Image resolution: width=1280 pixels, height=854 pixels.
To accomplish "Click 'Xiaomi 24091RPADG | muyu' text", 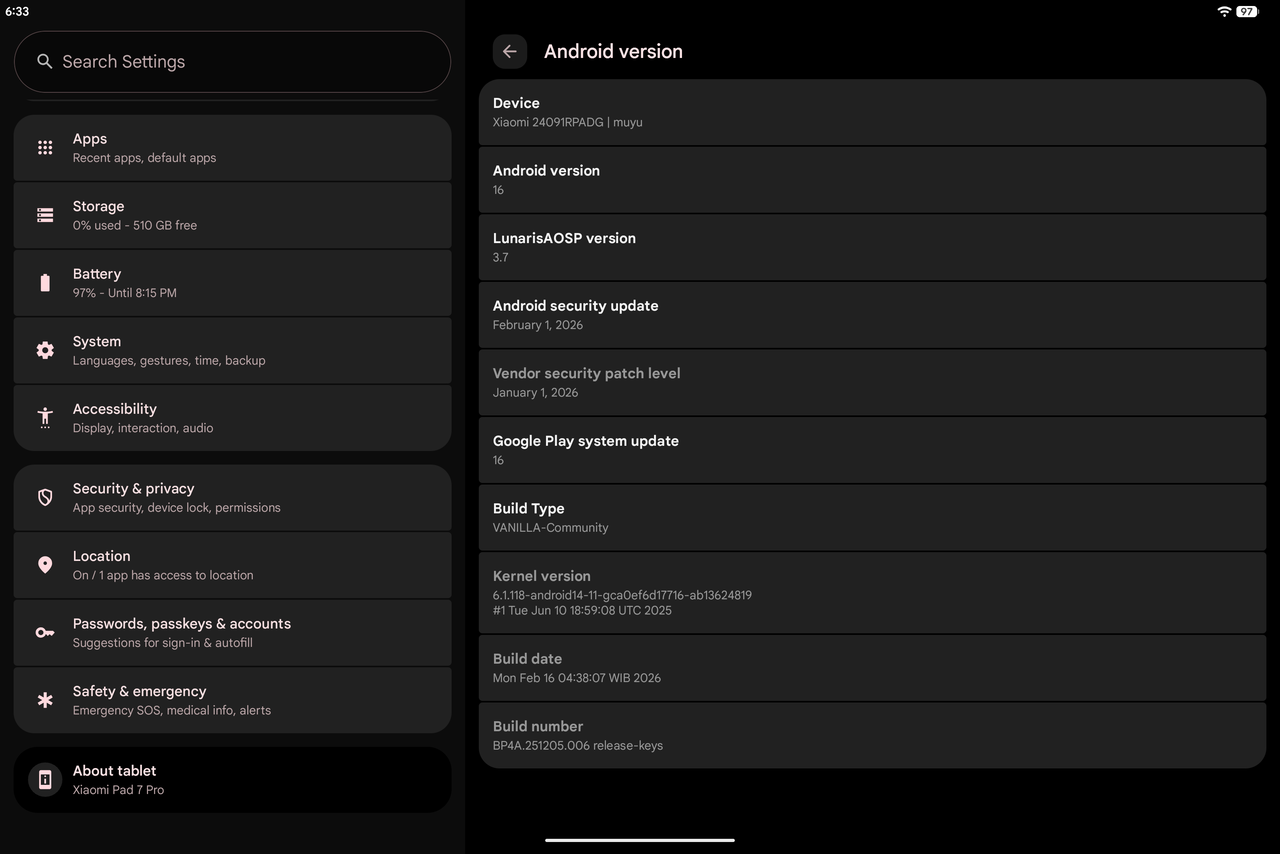I will tap(568, 122).
